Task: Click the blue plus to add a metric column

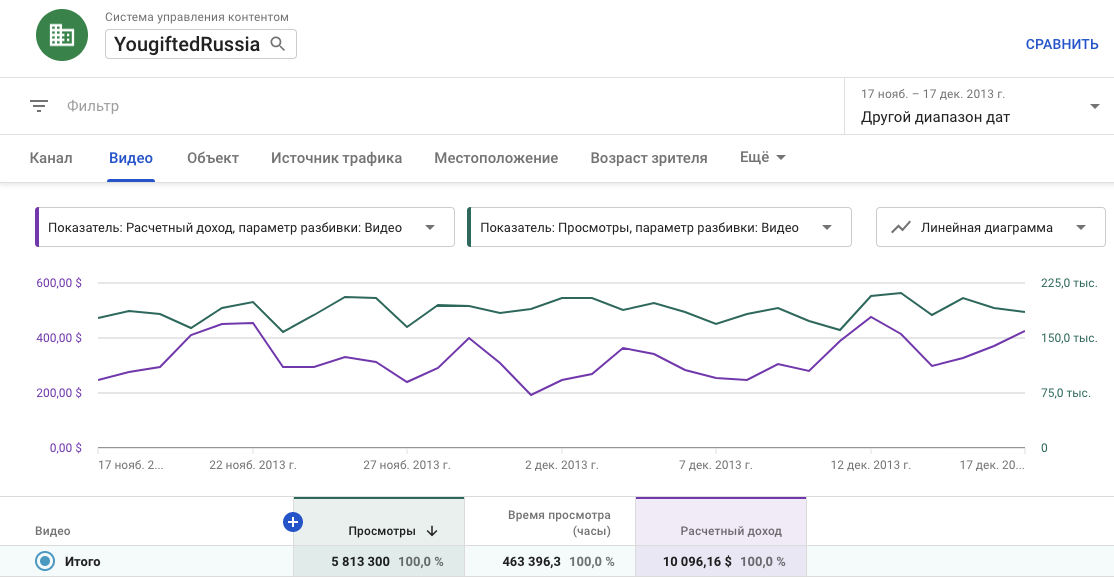Action: 293,521
